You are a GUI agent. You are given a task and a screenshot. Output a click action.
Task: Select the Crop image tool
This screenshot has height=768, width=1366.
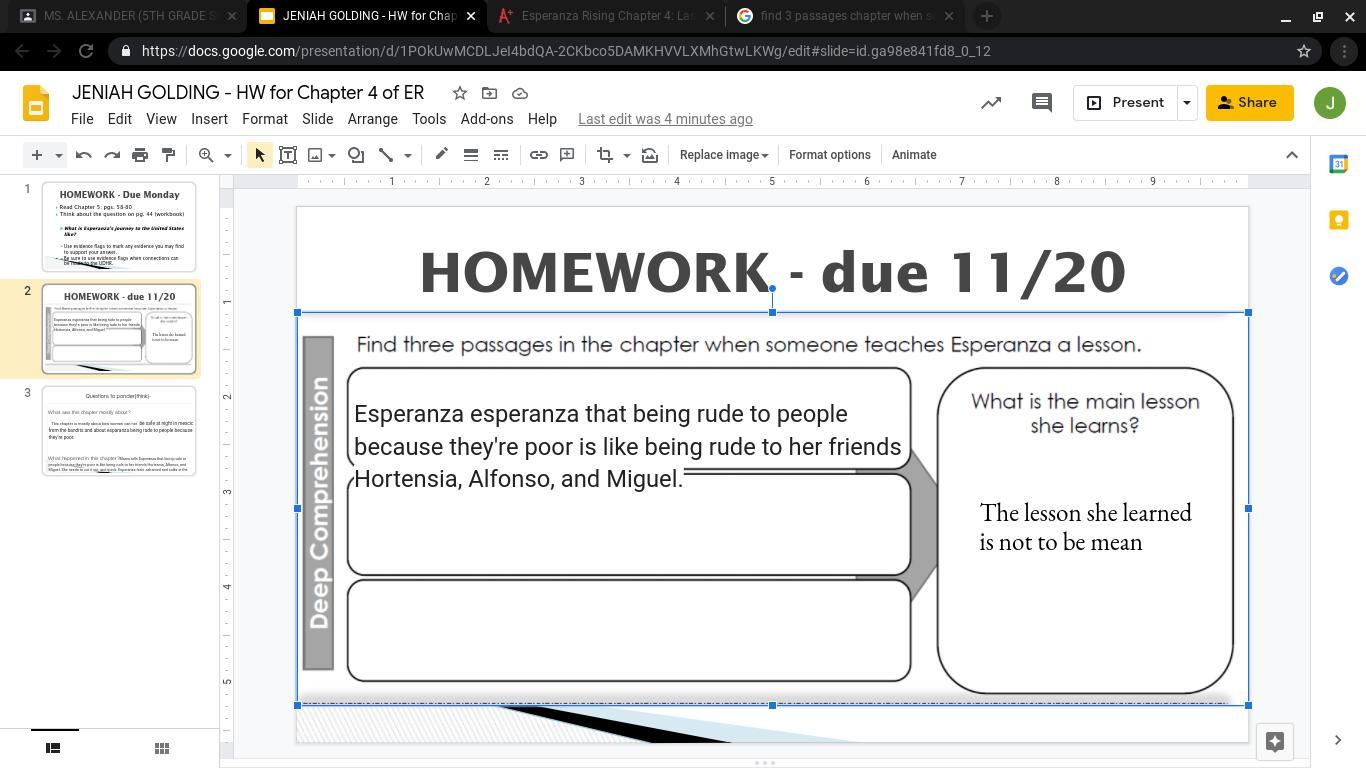(605, 155)
